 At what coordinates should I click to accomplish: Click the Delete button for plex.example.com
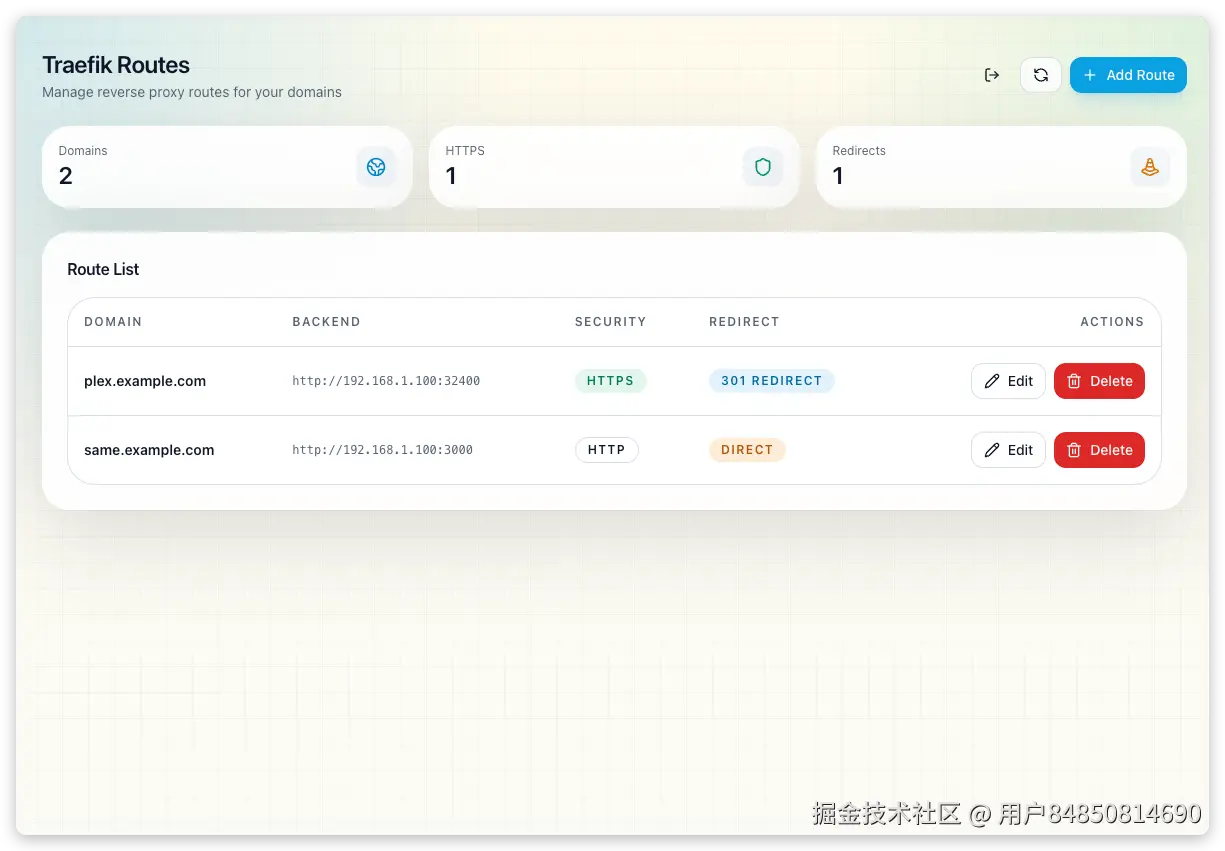[1099, 380]
